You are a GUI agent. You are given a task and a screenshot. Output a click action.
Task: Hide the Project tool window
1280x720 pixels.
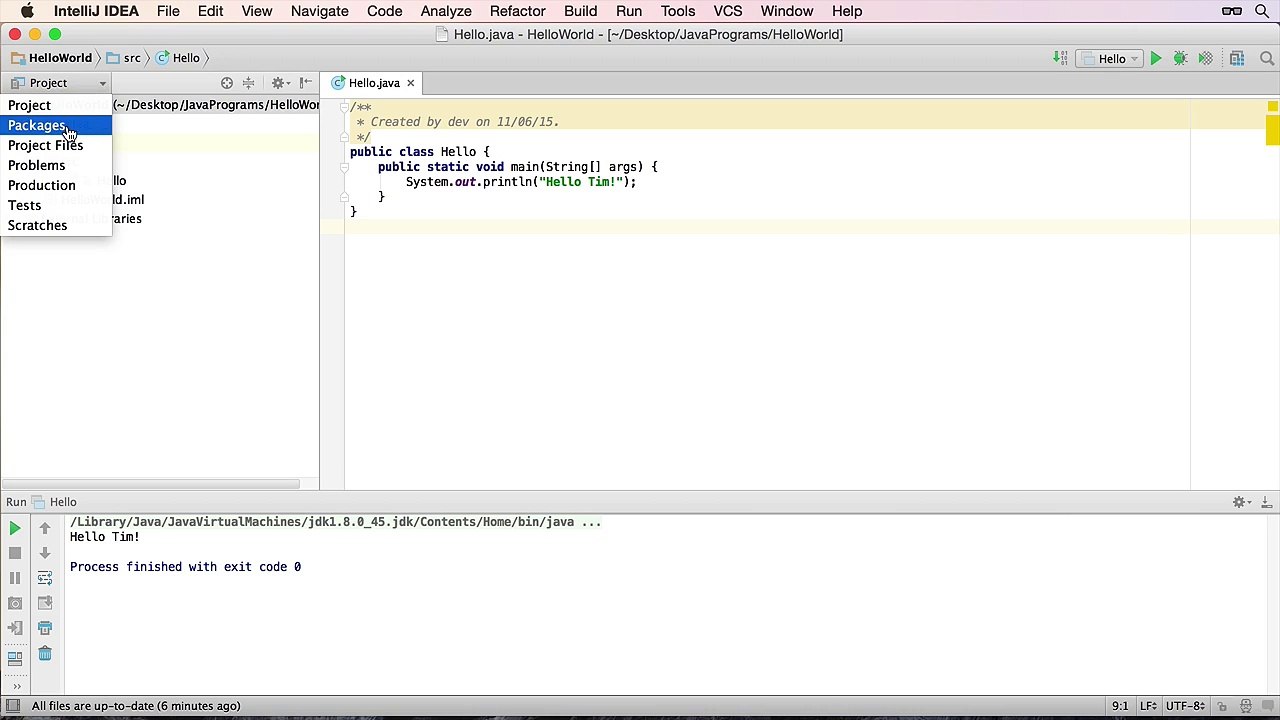click(306, 83)
